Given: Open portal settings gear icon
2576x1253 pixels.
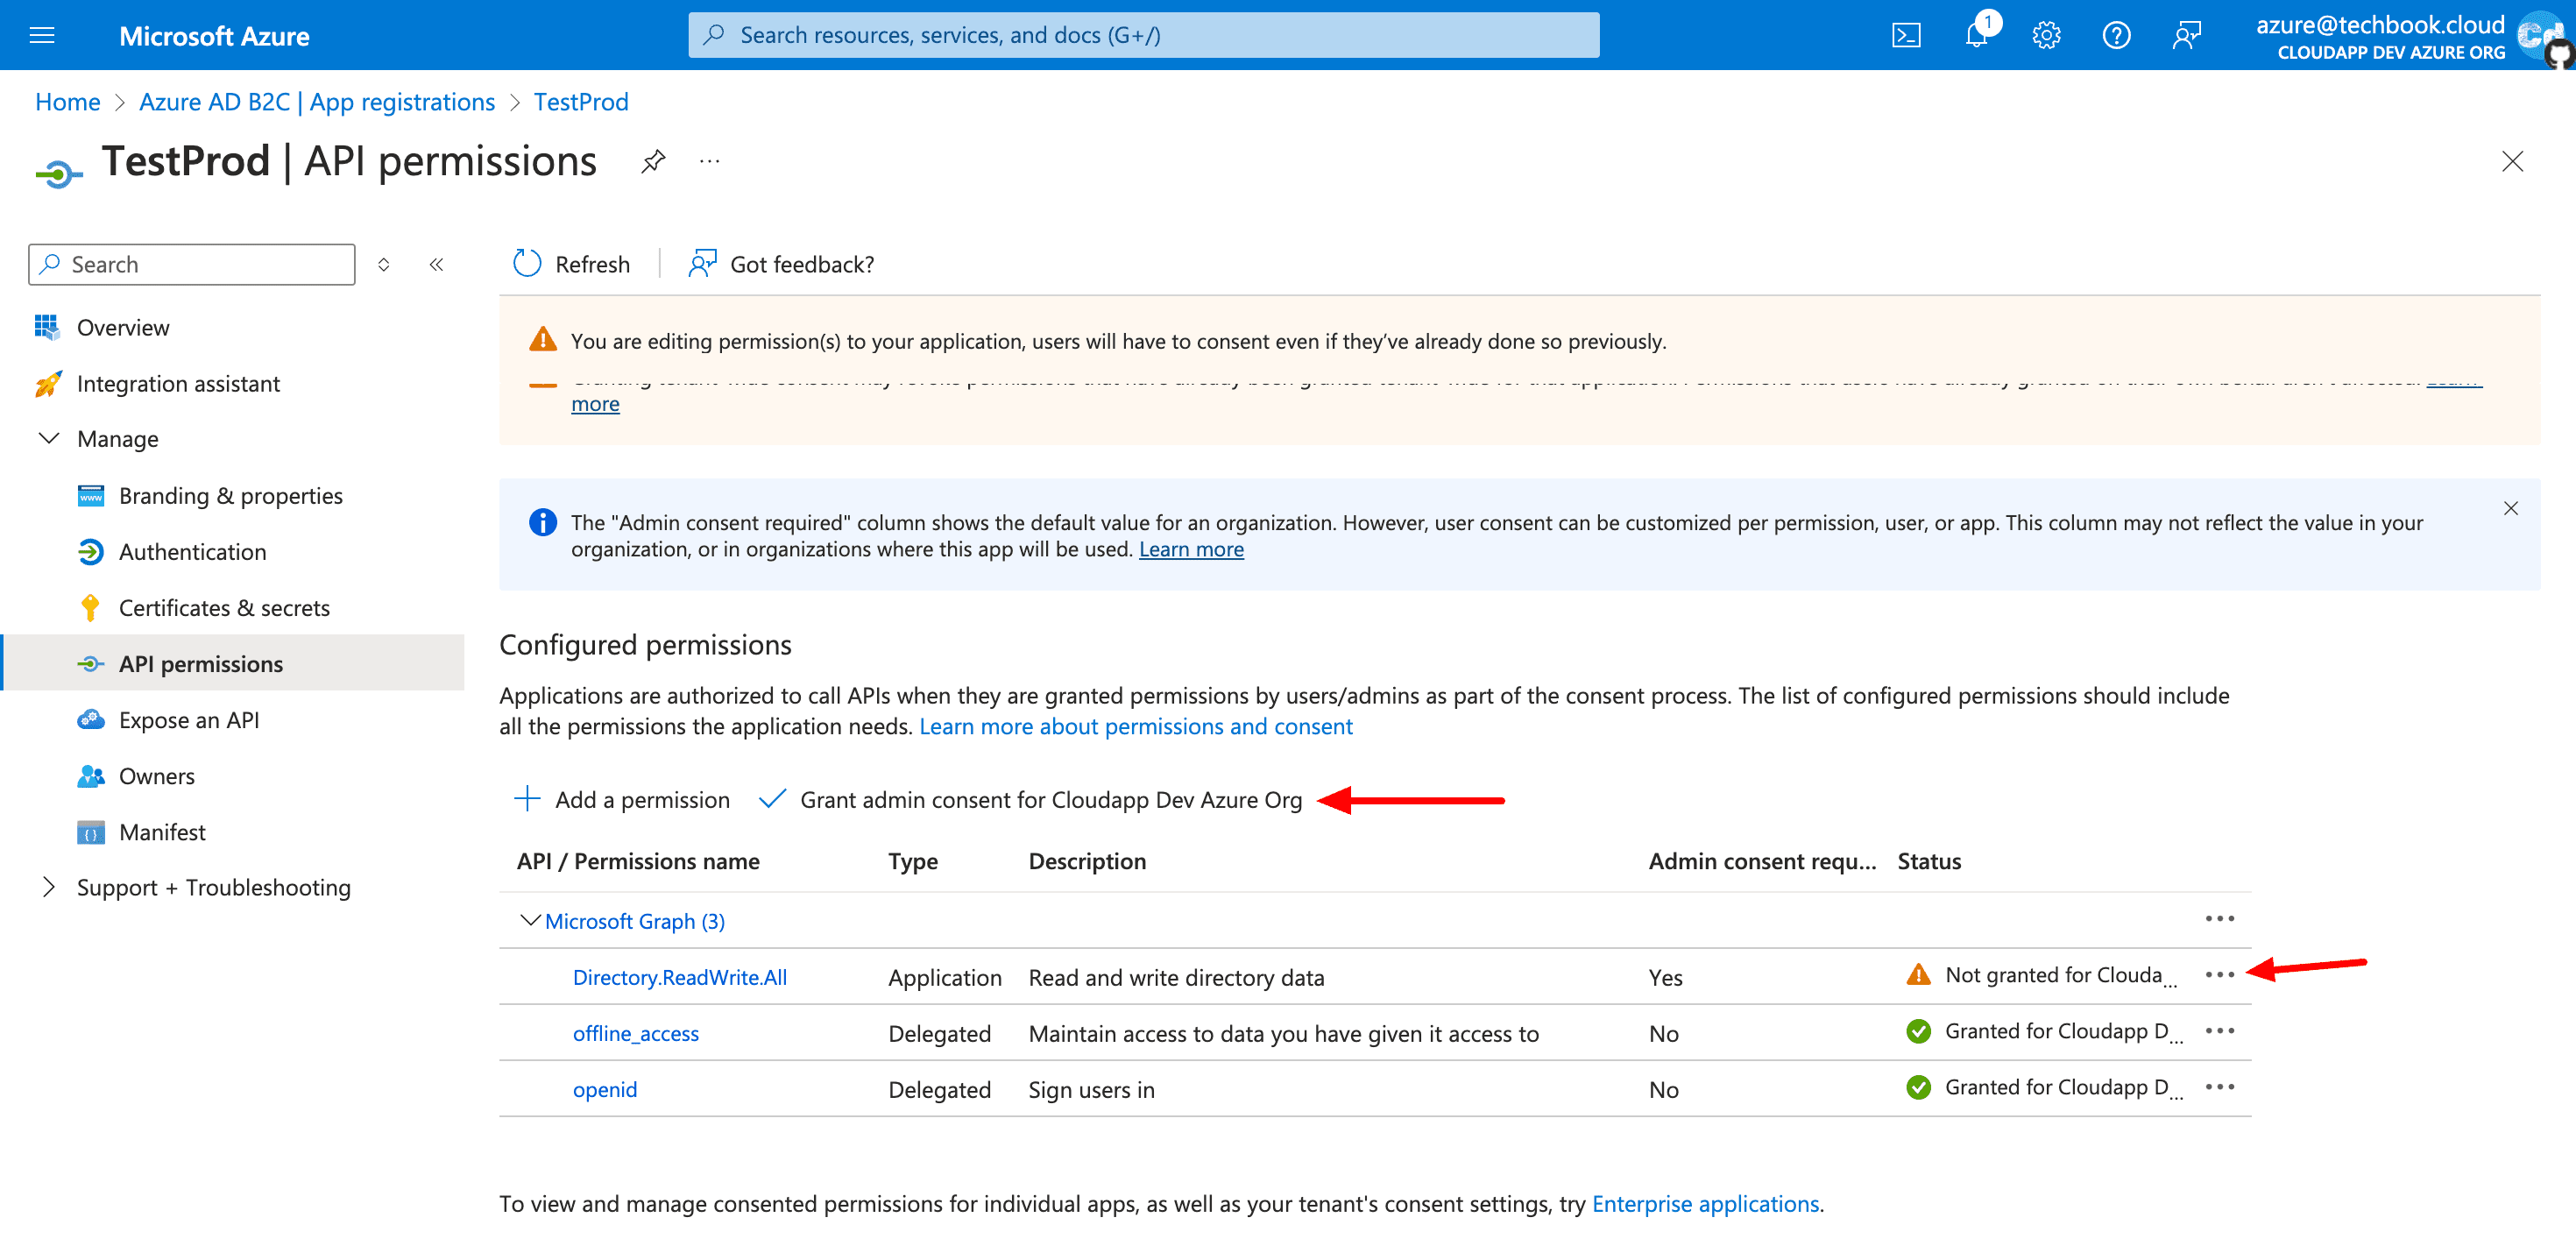Looking at the screenshot, I should (x=2046, y=36).
